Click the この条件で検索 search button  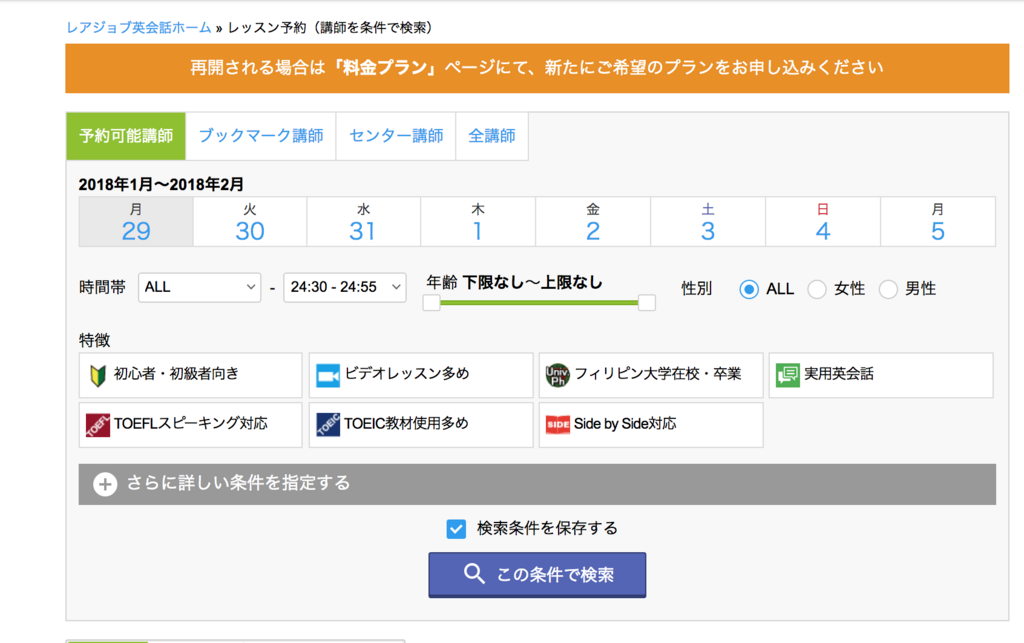537,574
